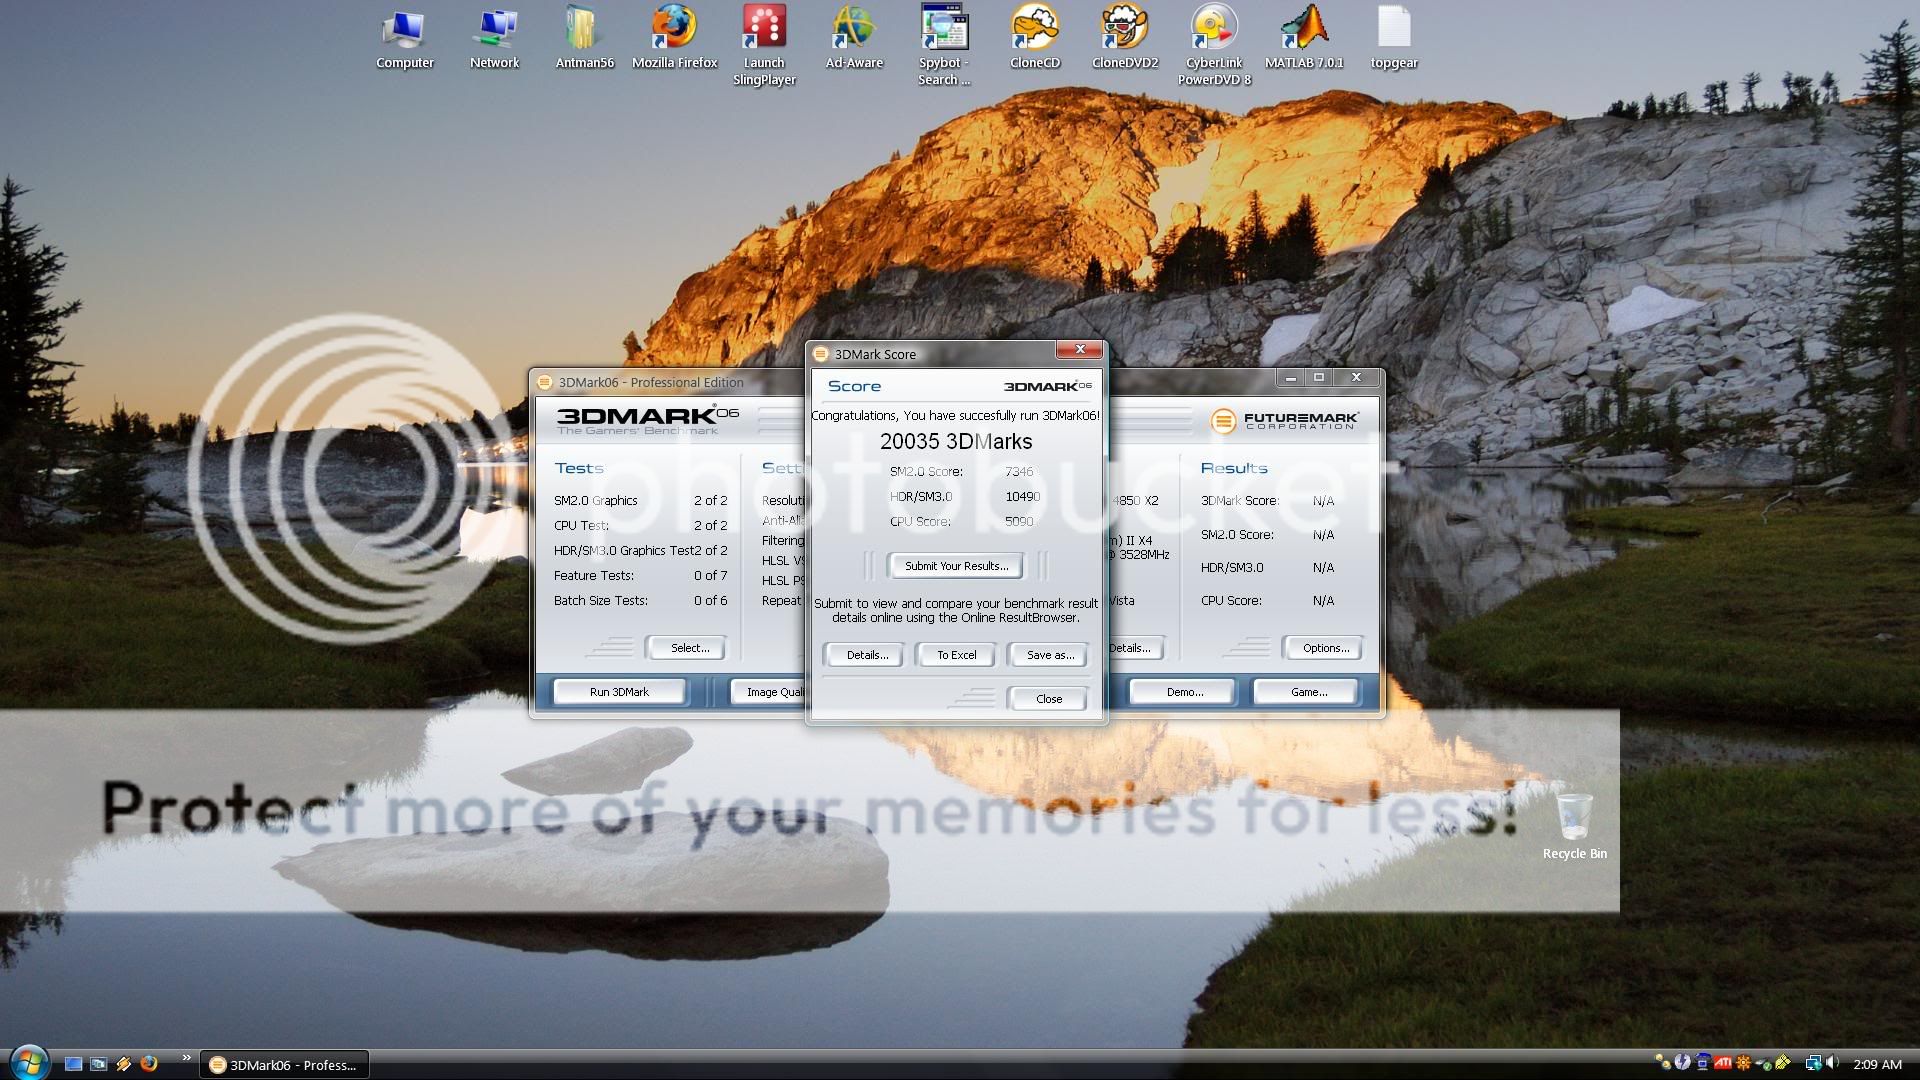Click the Congratulations message text
The height and width of the screenshot is (1080, 1920).
[955, 415]
